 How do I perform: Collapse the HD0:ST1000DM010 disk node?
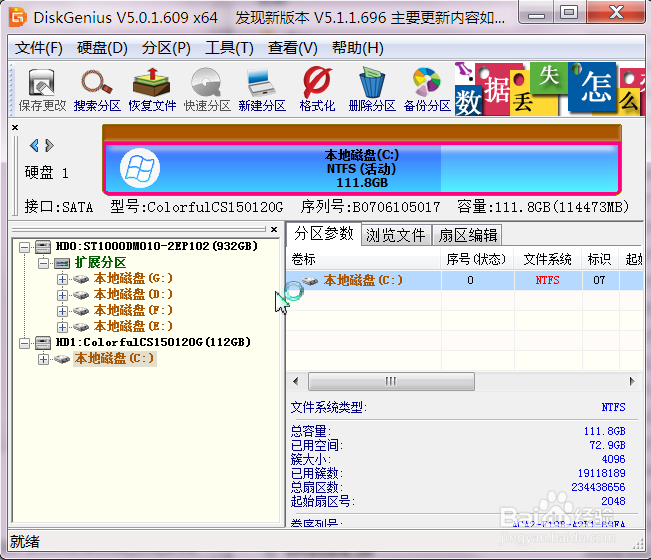click(24, 247)
